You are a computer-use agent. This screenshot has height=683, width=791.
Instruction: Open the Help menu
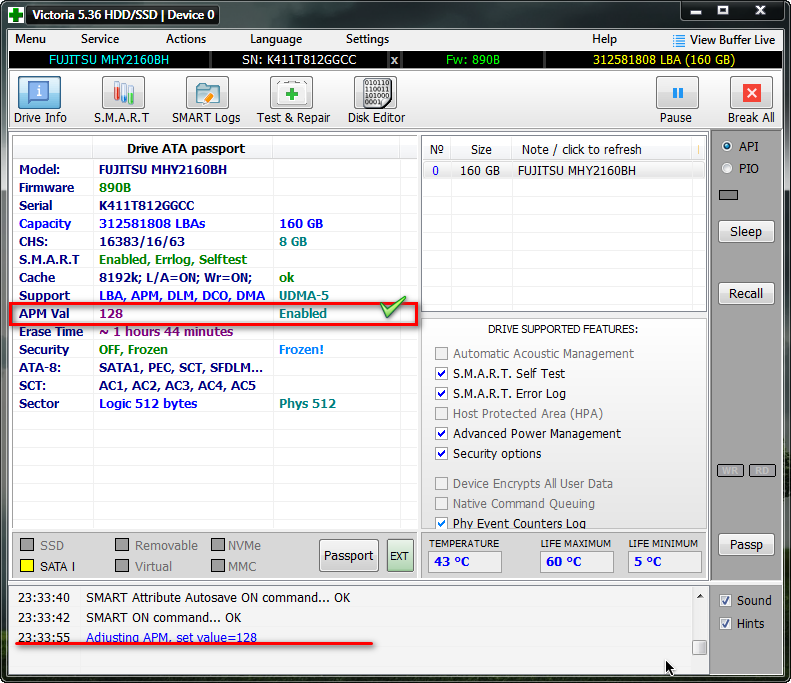pyautogui.click(x=604, y=39)
